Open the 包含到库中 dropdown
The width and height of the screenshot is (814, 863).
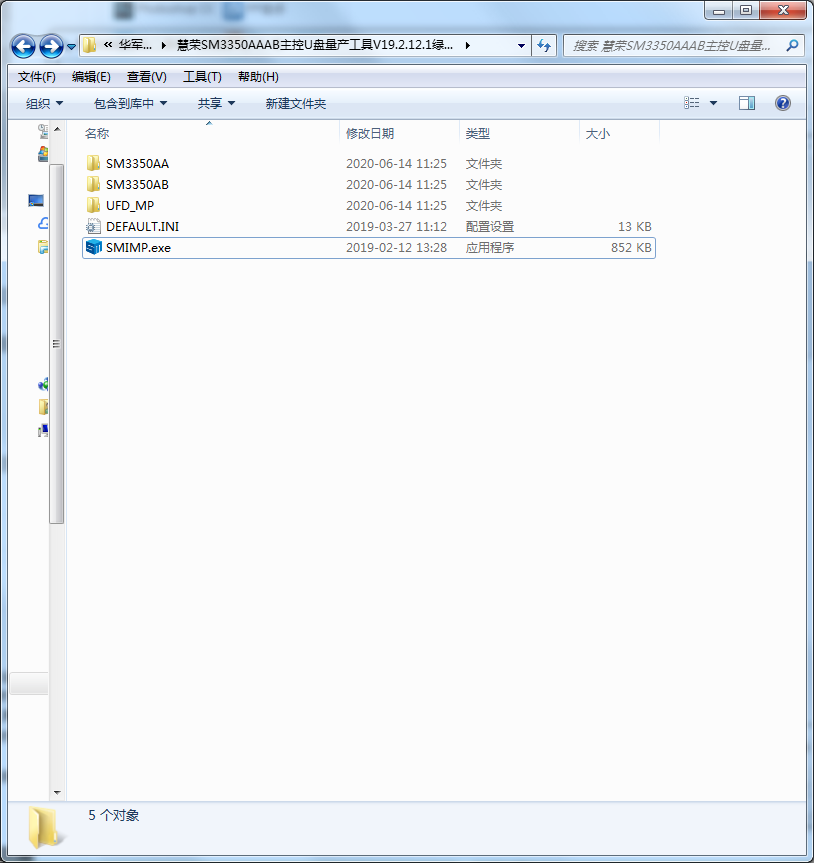[x=130, y=103]
